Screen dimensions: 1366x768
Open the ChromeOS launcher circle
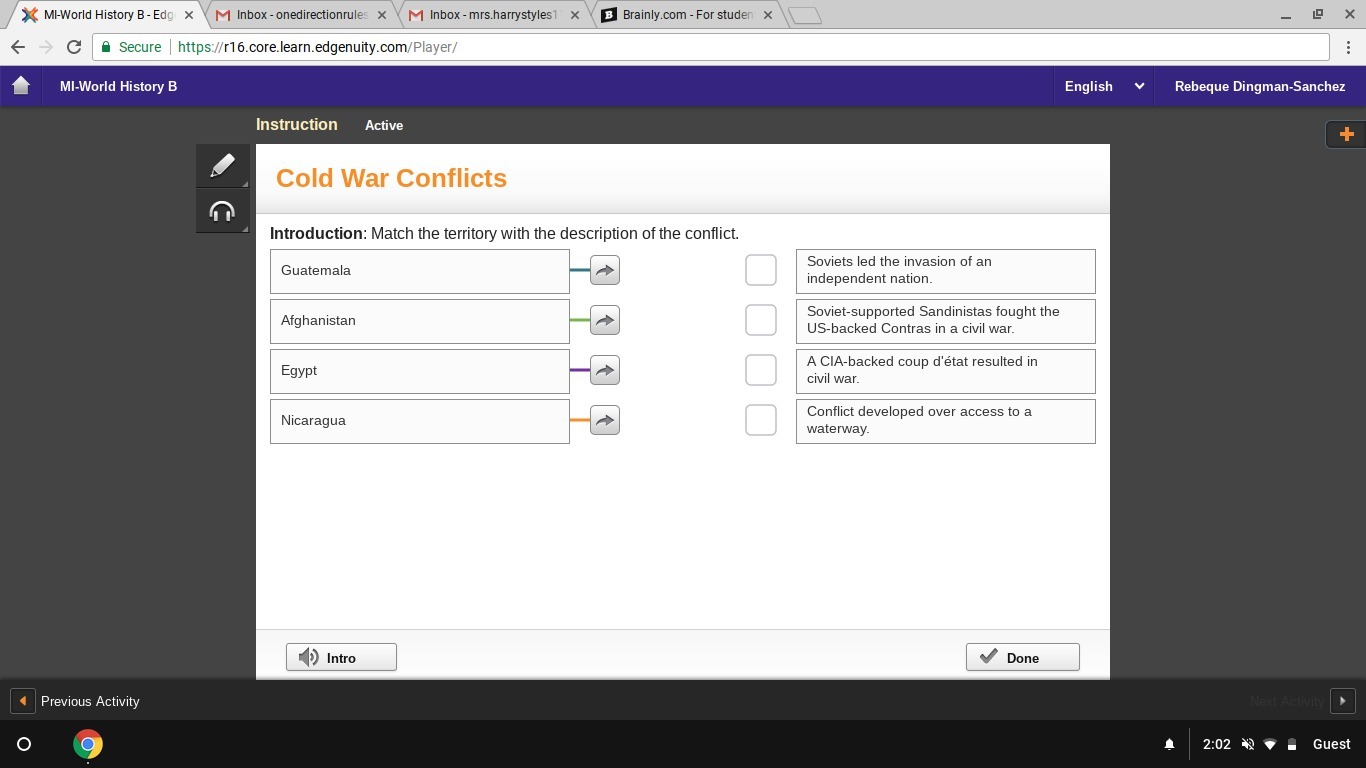coord(24,744)
